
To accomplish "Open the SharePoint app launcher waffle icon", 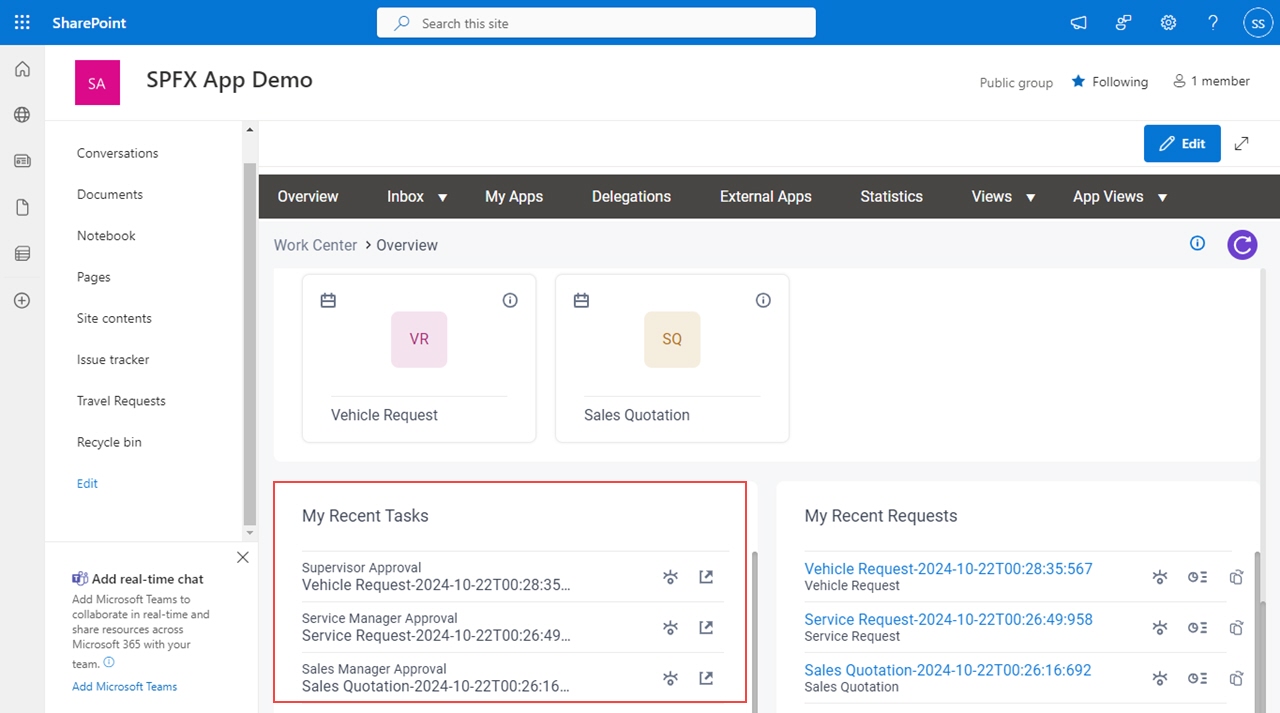I will pos(22,22).
